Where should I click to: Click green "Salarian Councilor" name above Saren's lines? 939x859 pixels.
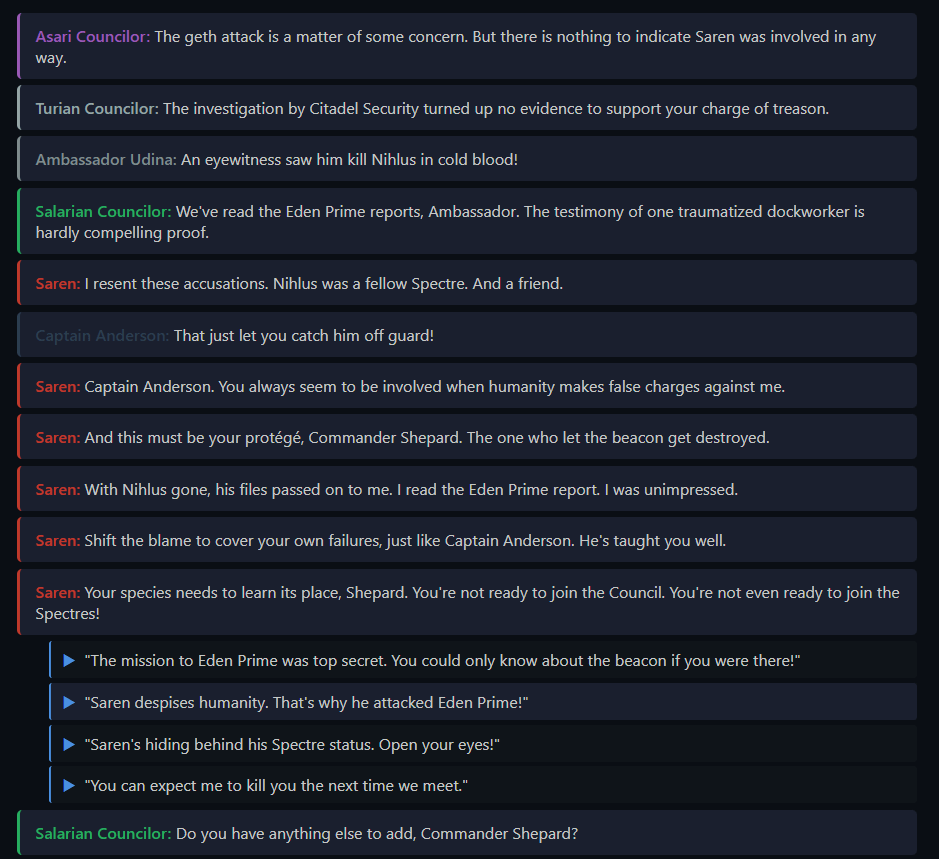[x=103, y=212]
